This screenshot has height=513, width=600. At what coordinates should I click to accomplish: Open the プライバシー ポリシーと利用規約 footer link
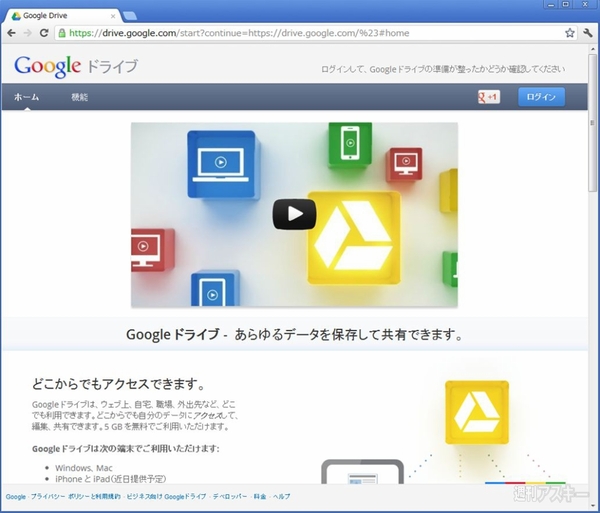[75, 497]
